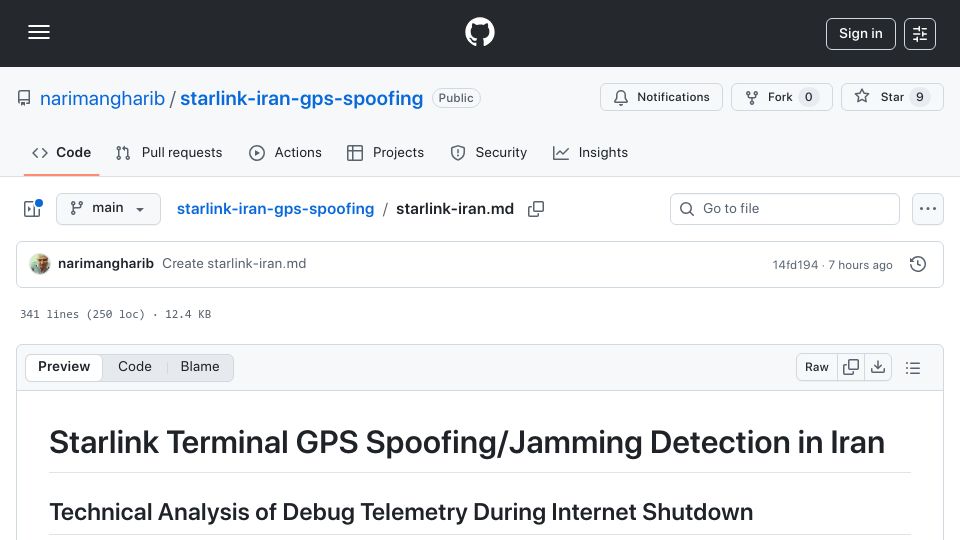Open the Pull requests tab

[169, 152]
